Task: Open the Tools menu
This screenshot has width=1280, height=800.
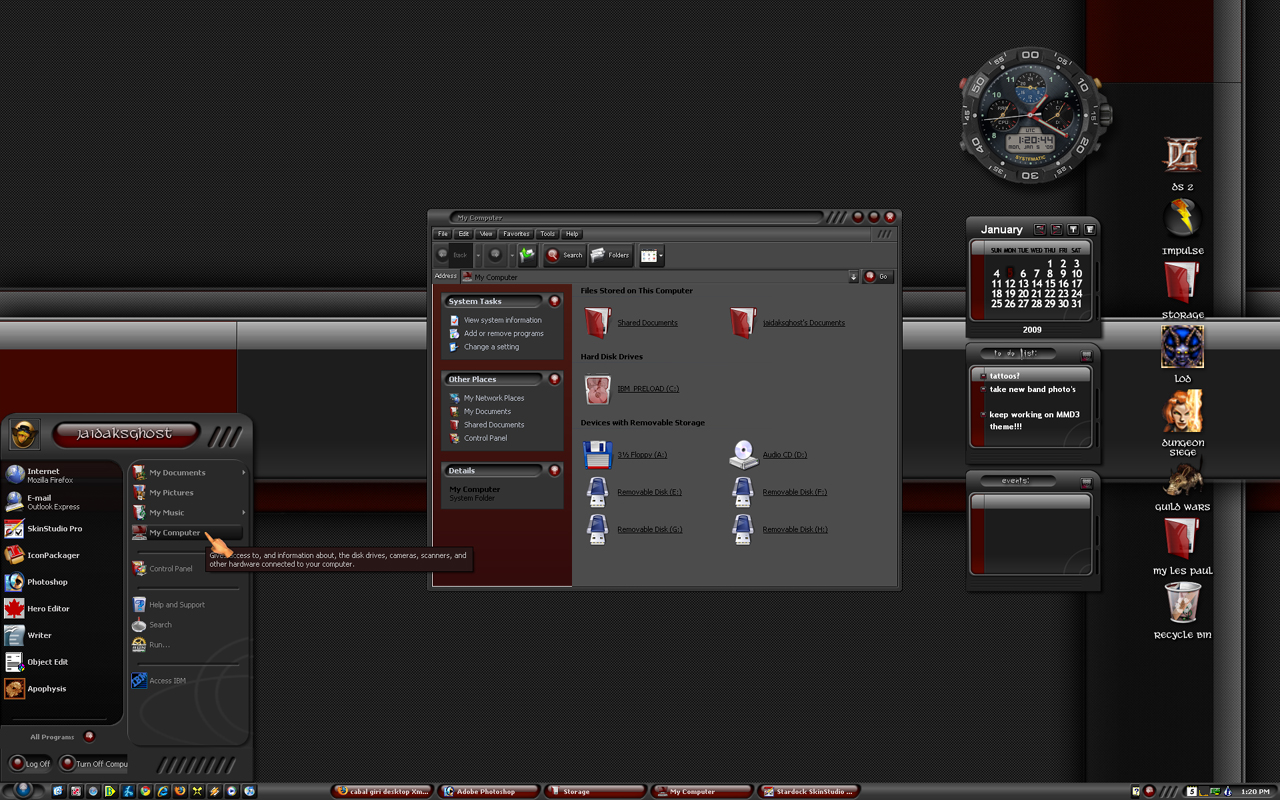Action: click(547, 234)
